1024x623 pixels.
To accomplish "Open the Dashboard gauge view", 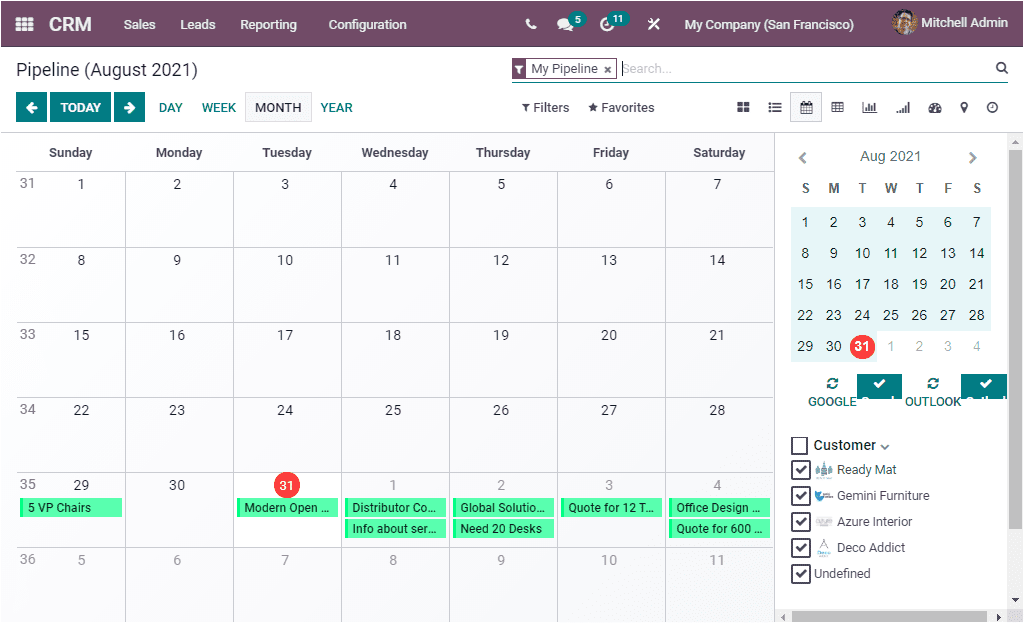I will pyautogui.click(x=934, y=107).
